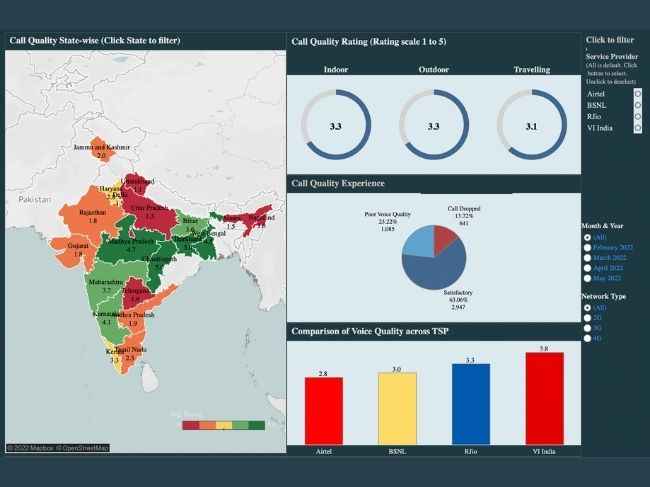Screen dimensions: 650x487
Task: Select the 2G network type
Action: point(587,318)
